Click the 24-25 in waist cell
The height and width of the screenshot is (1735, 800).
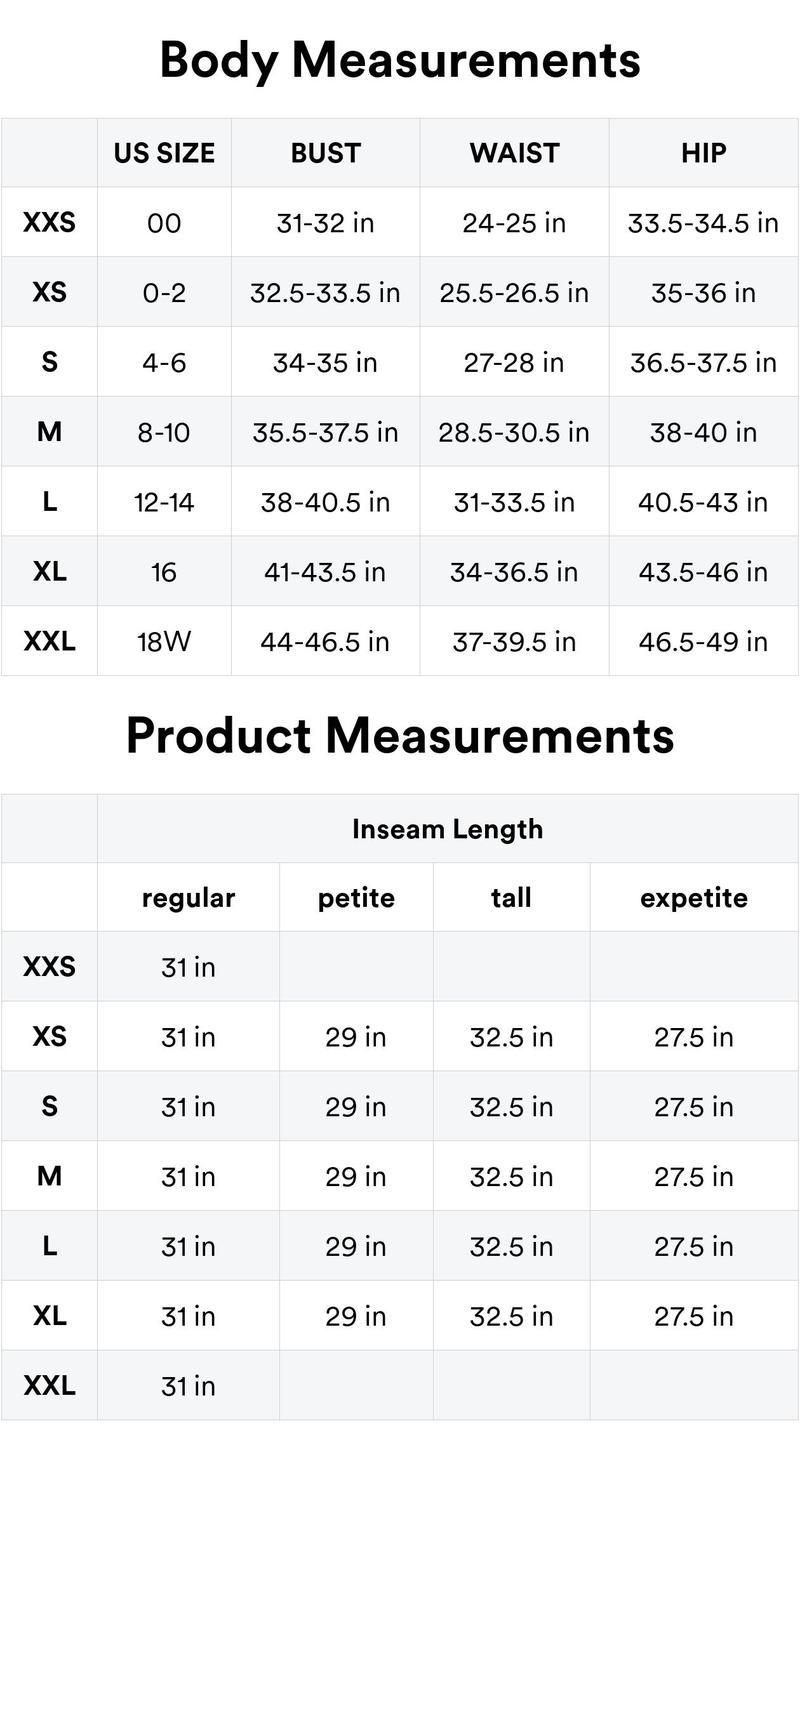tap(514, 223)
